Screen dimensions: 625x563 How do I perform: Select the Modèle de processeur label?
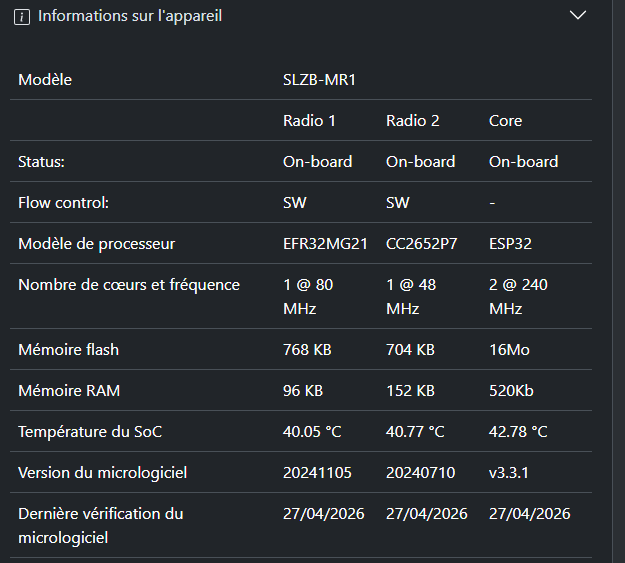pyautogui.click(x=96, y=244)
